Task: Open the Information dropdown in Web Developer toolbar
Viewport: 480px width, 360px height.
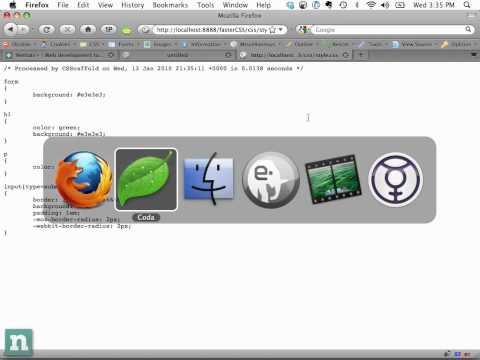Action: 204,44
